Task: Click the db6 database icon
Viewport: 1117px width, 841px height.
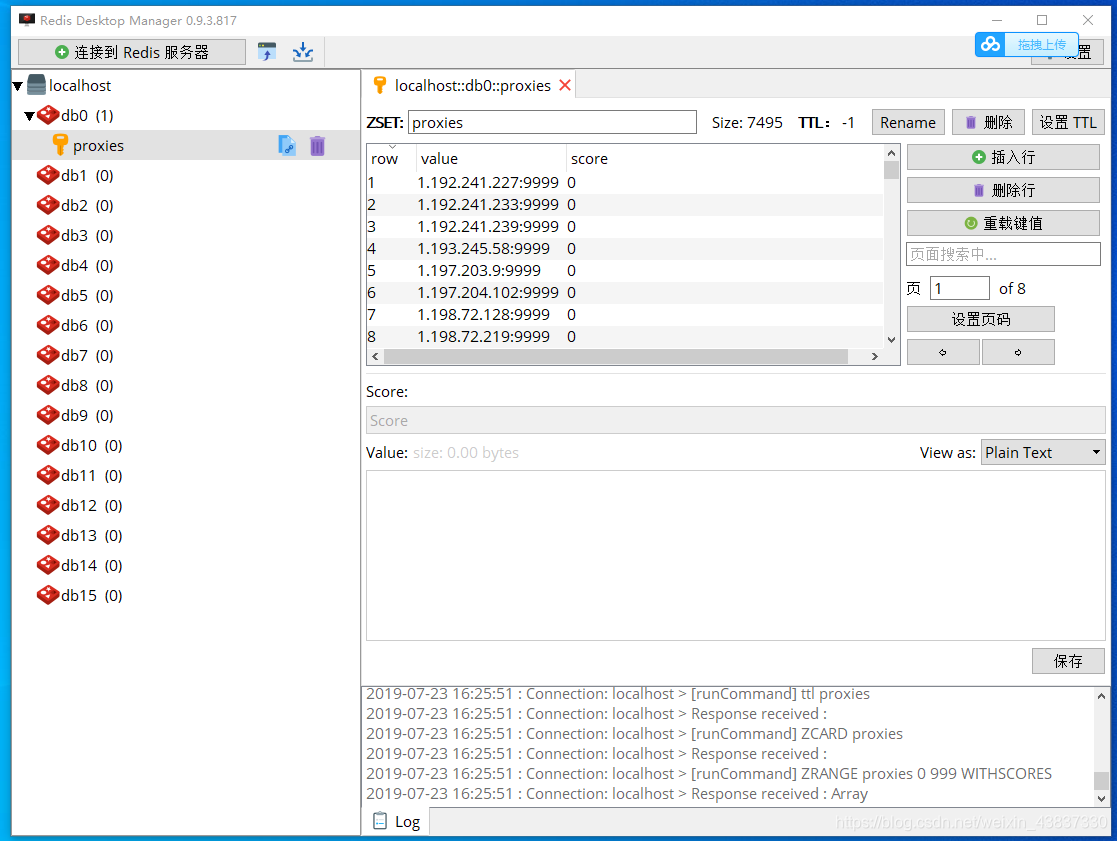Action: coord(48,325)
